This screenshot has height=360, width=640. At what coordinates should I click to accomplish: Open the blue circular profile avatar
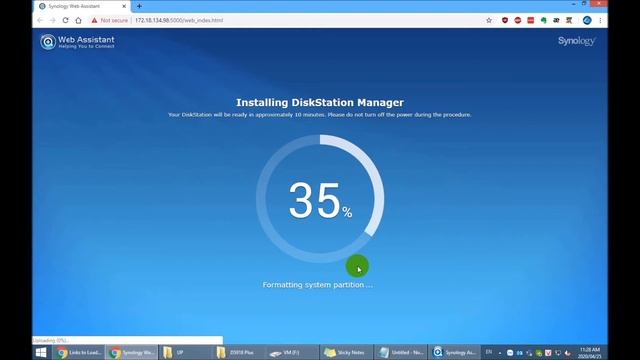coord(587,20)
